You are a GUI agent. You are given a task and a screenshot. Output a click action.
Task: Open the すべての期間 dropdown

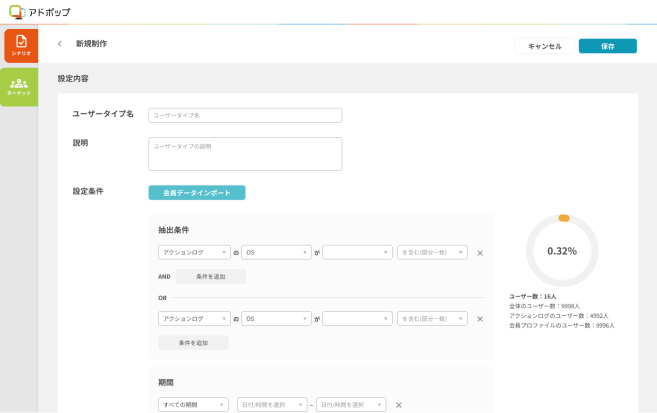194,405
